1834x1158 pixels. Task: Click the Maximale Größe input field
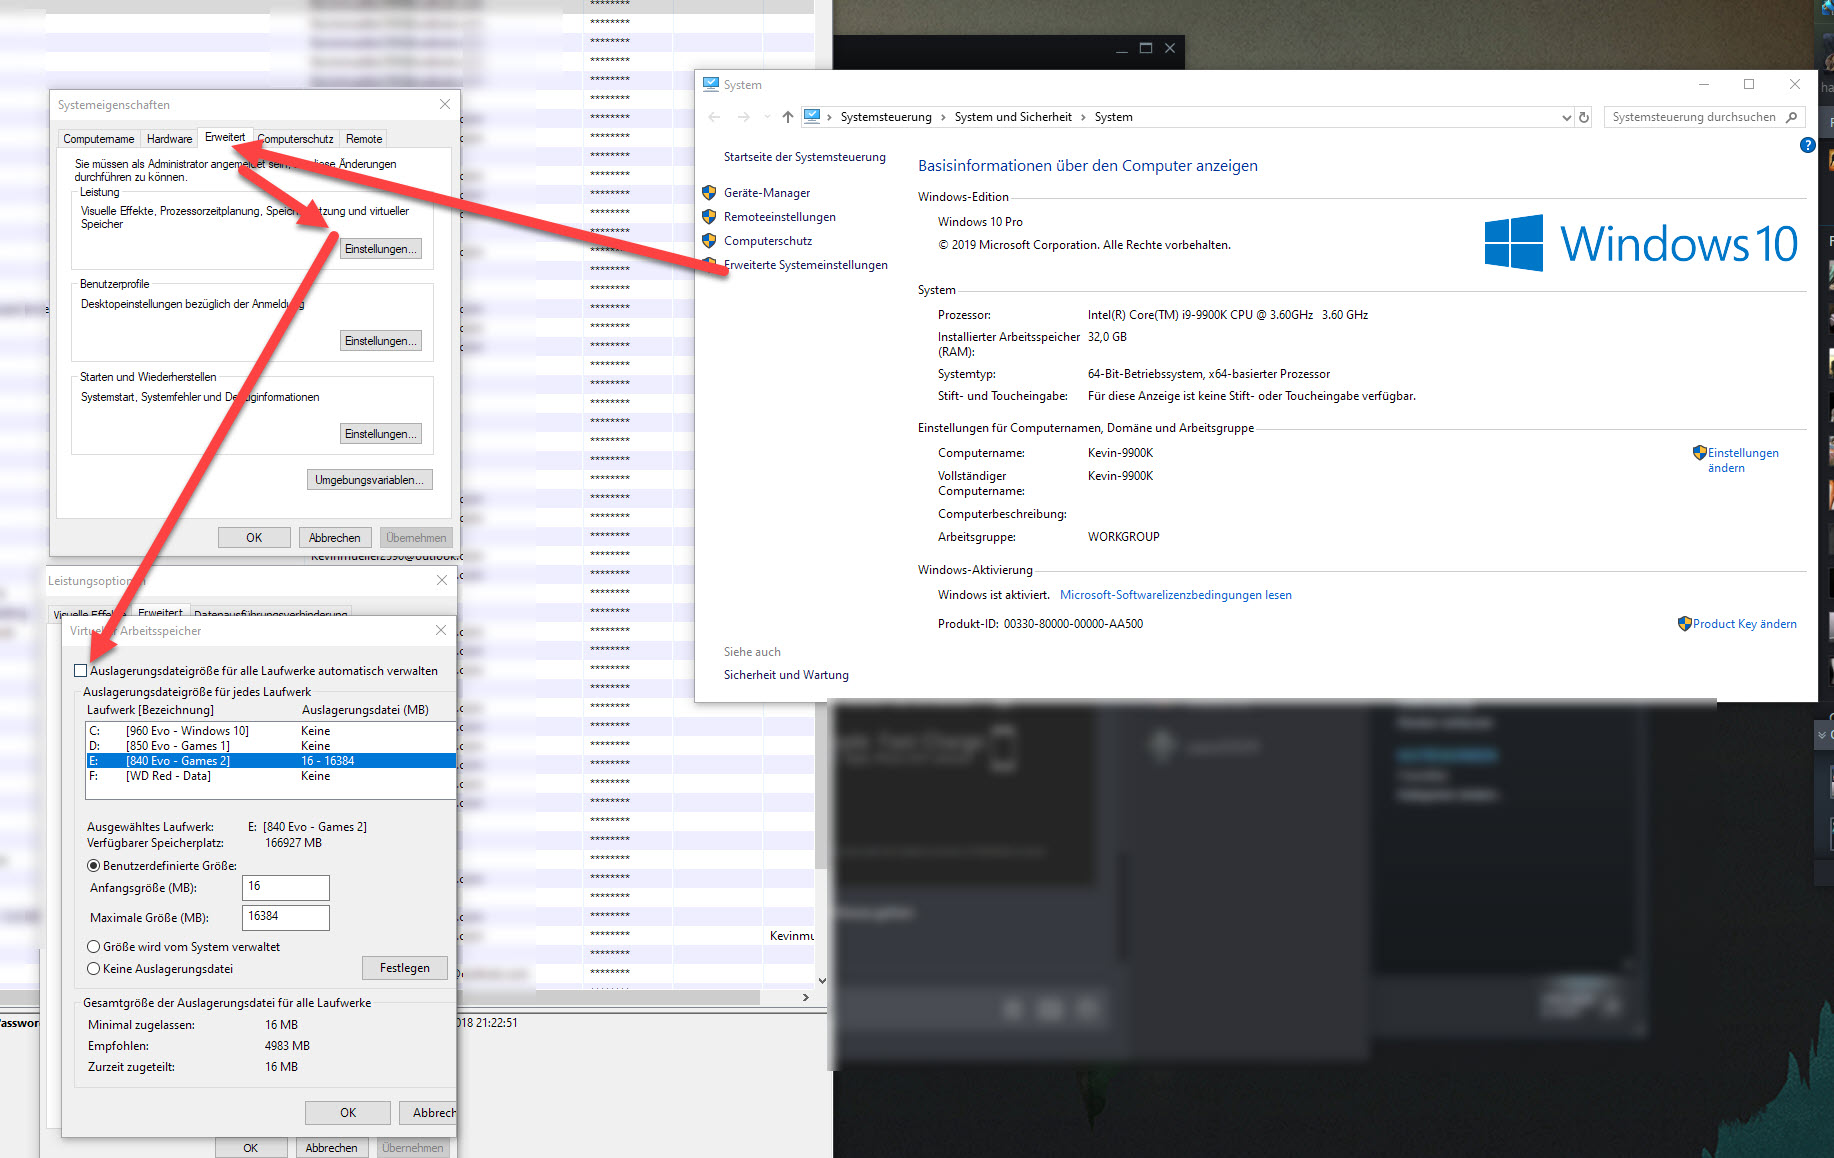(286, 917)
